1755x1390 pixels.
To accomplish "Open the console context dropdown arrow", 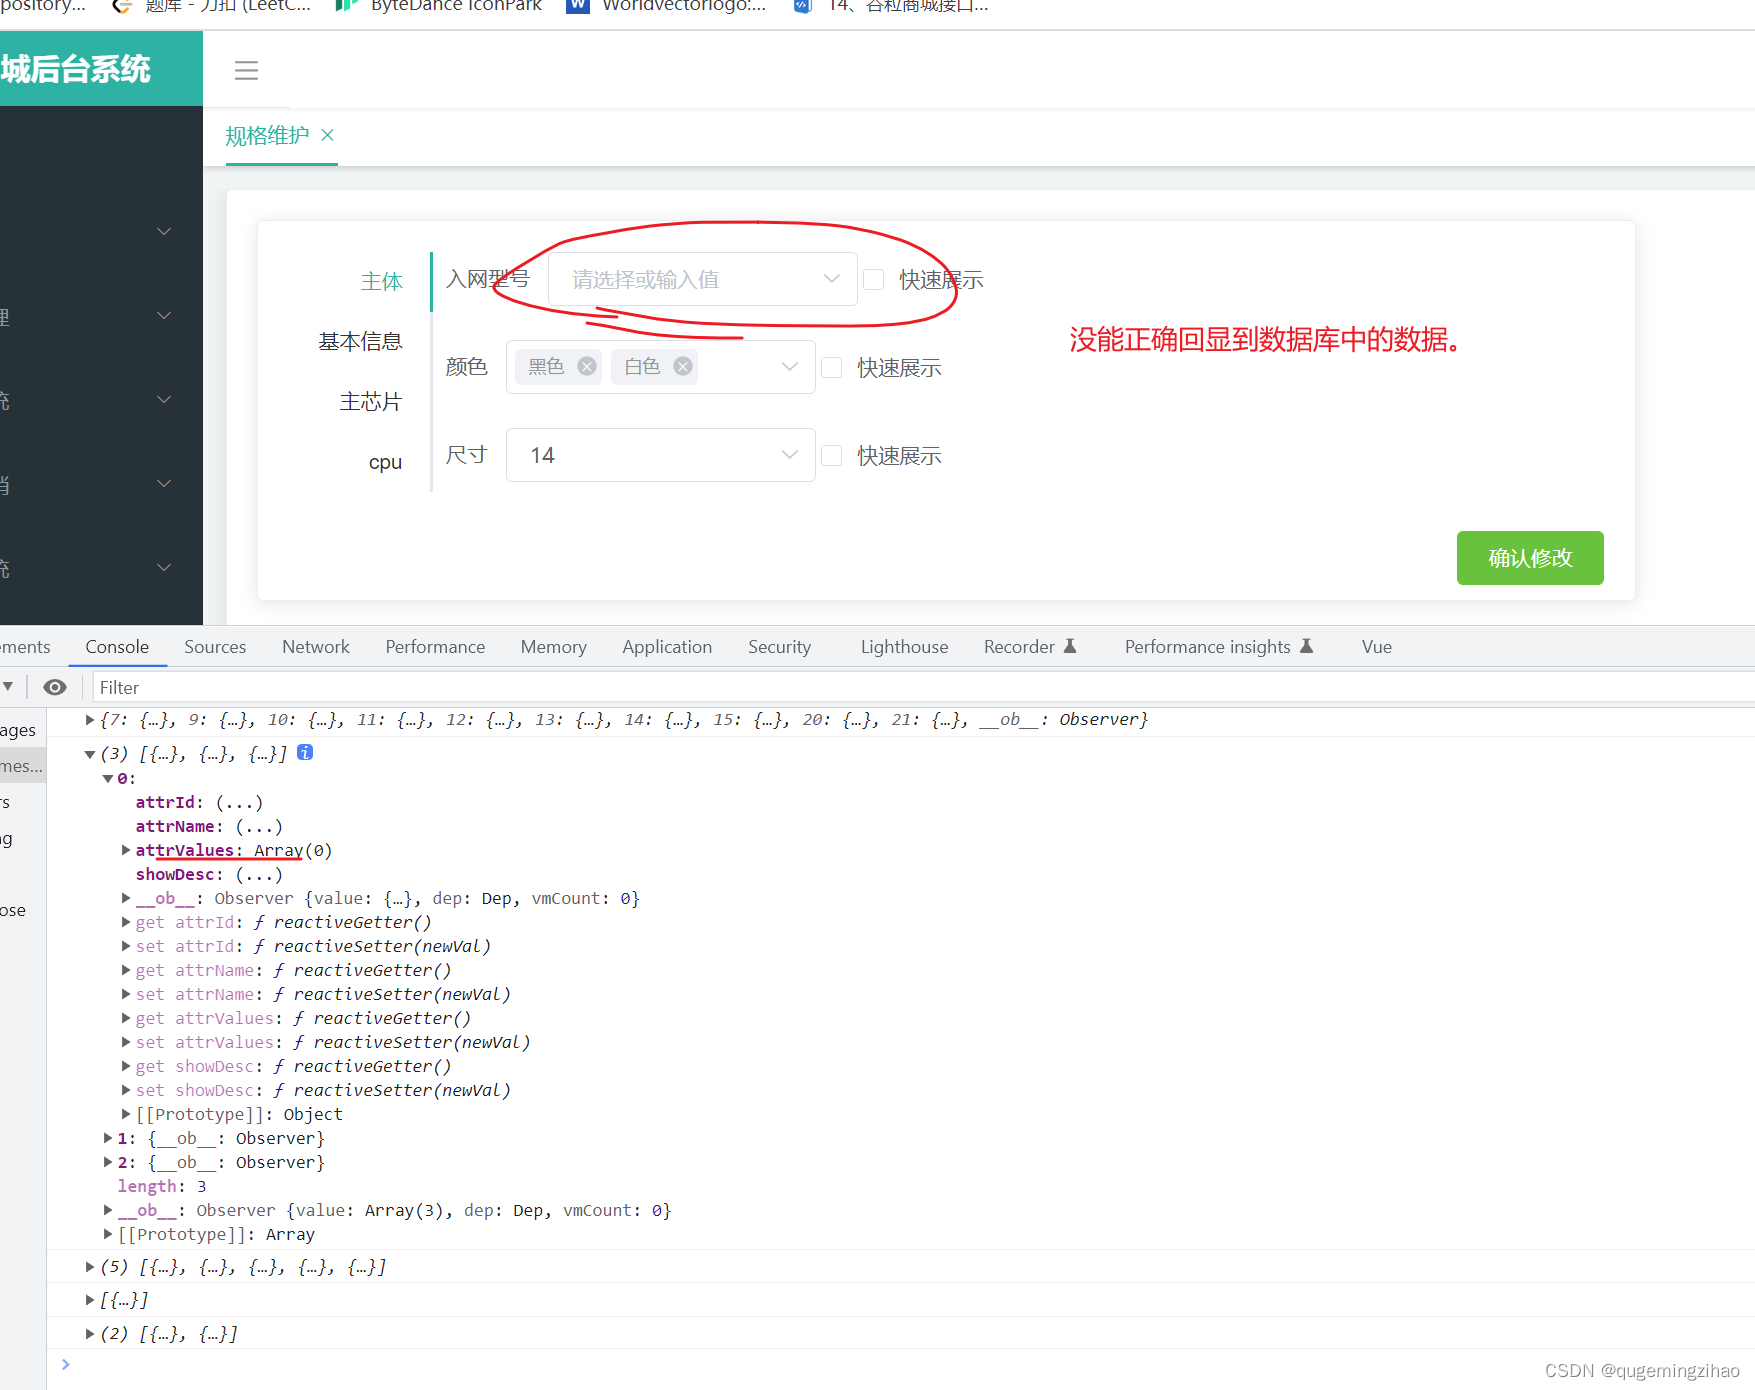I will tap(8, 687).
